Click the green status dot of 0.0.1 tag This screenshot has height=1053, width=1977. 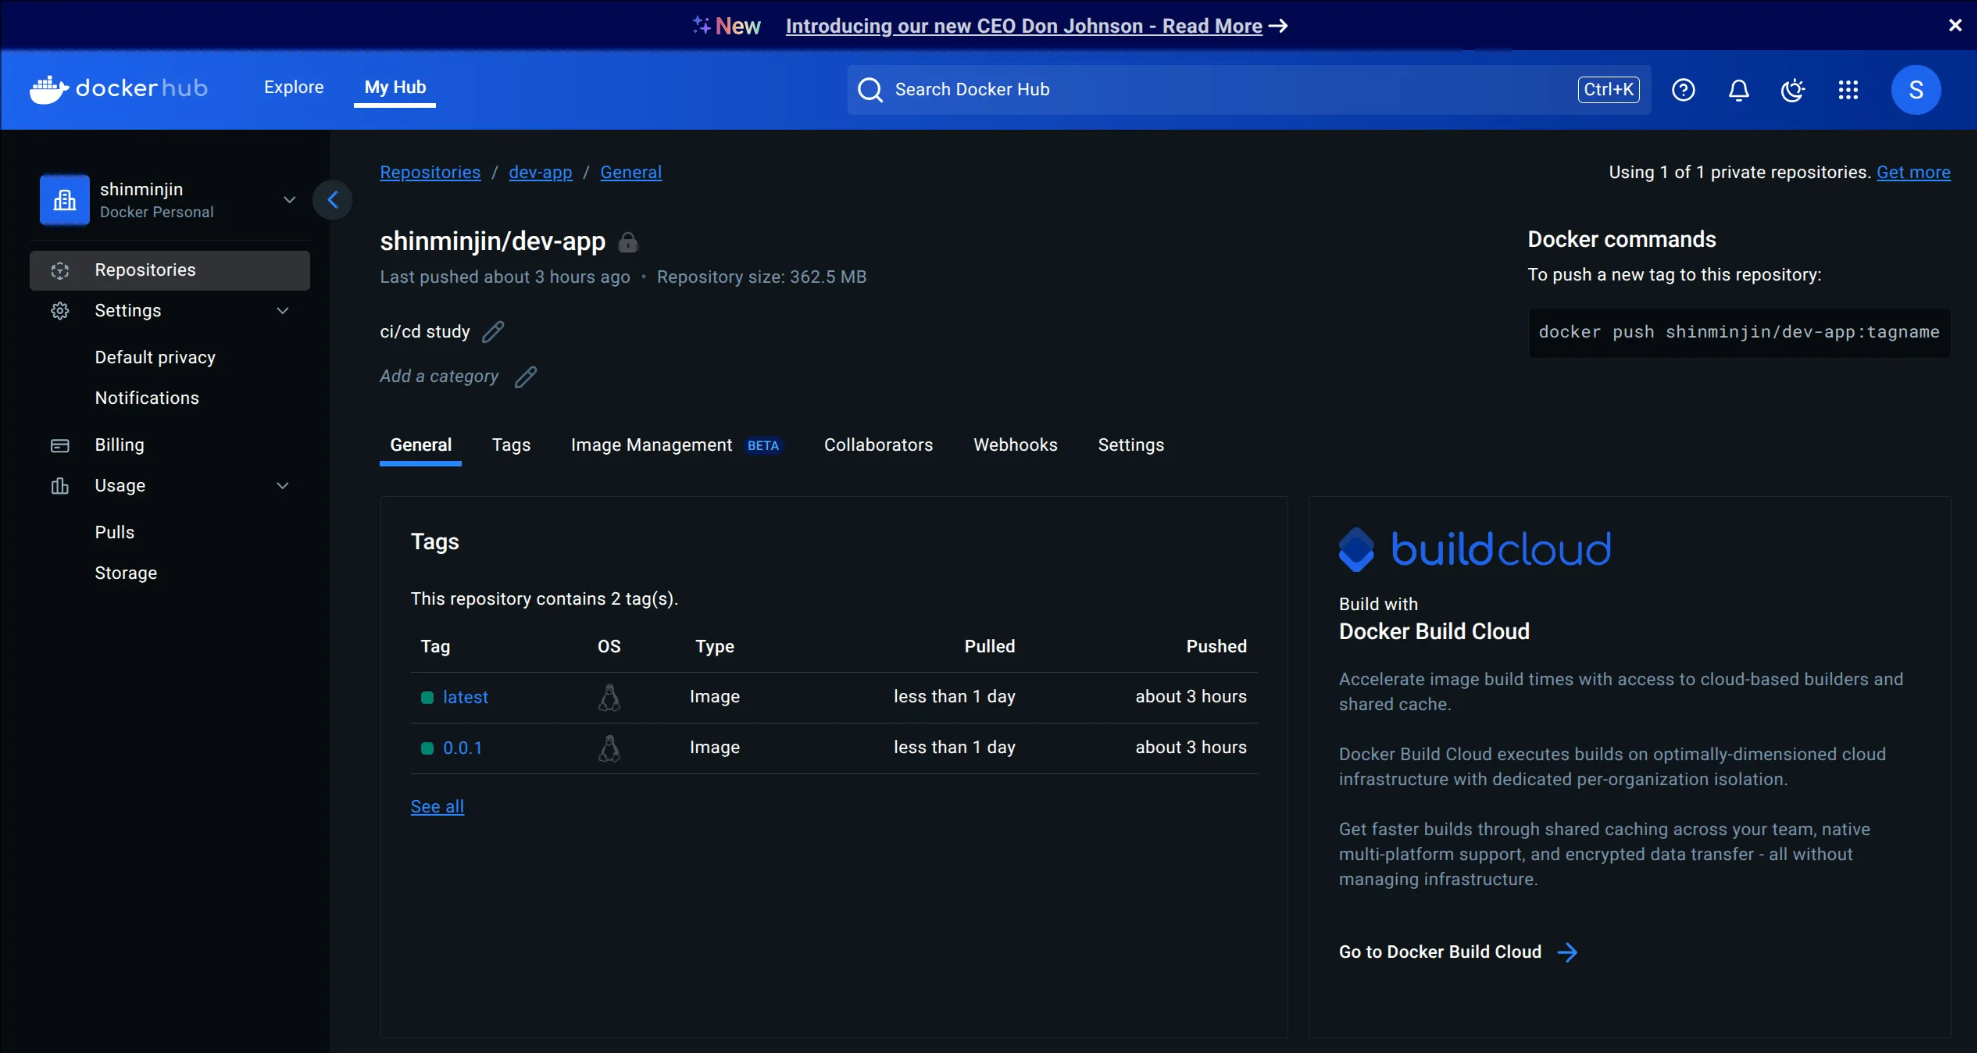(x=427, y=748)
